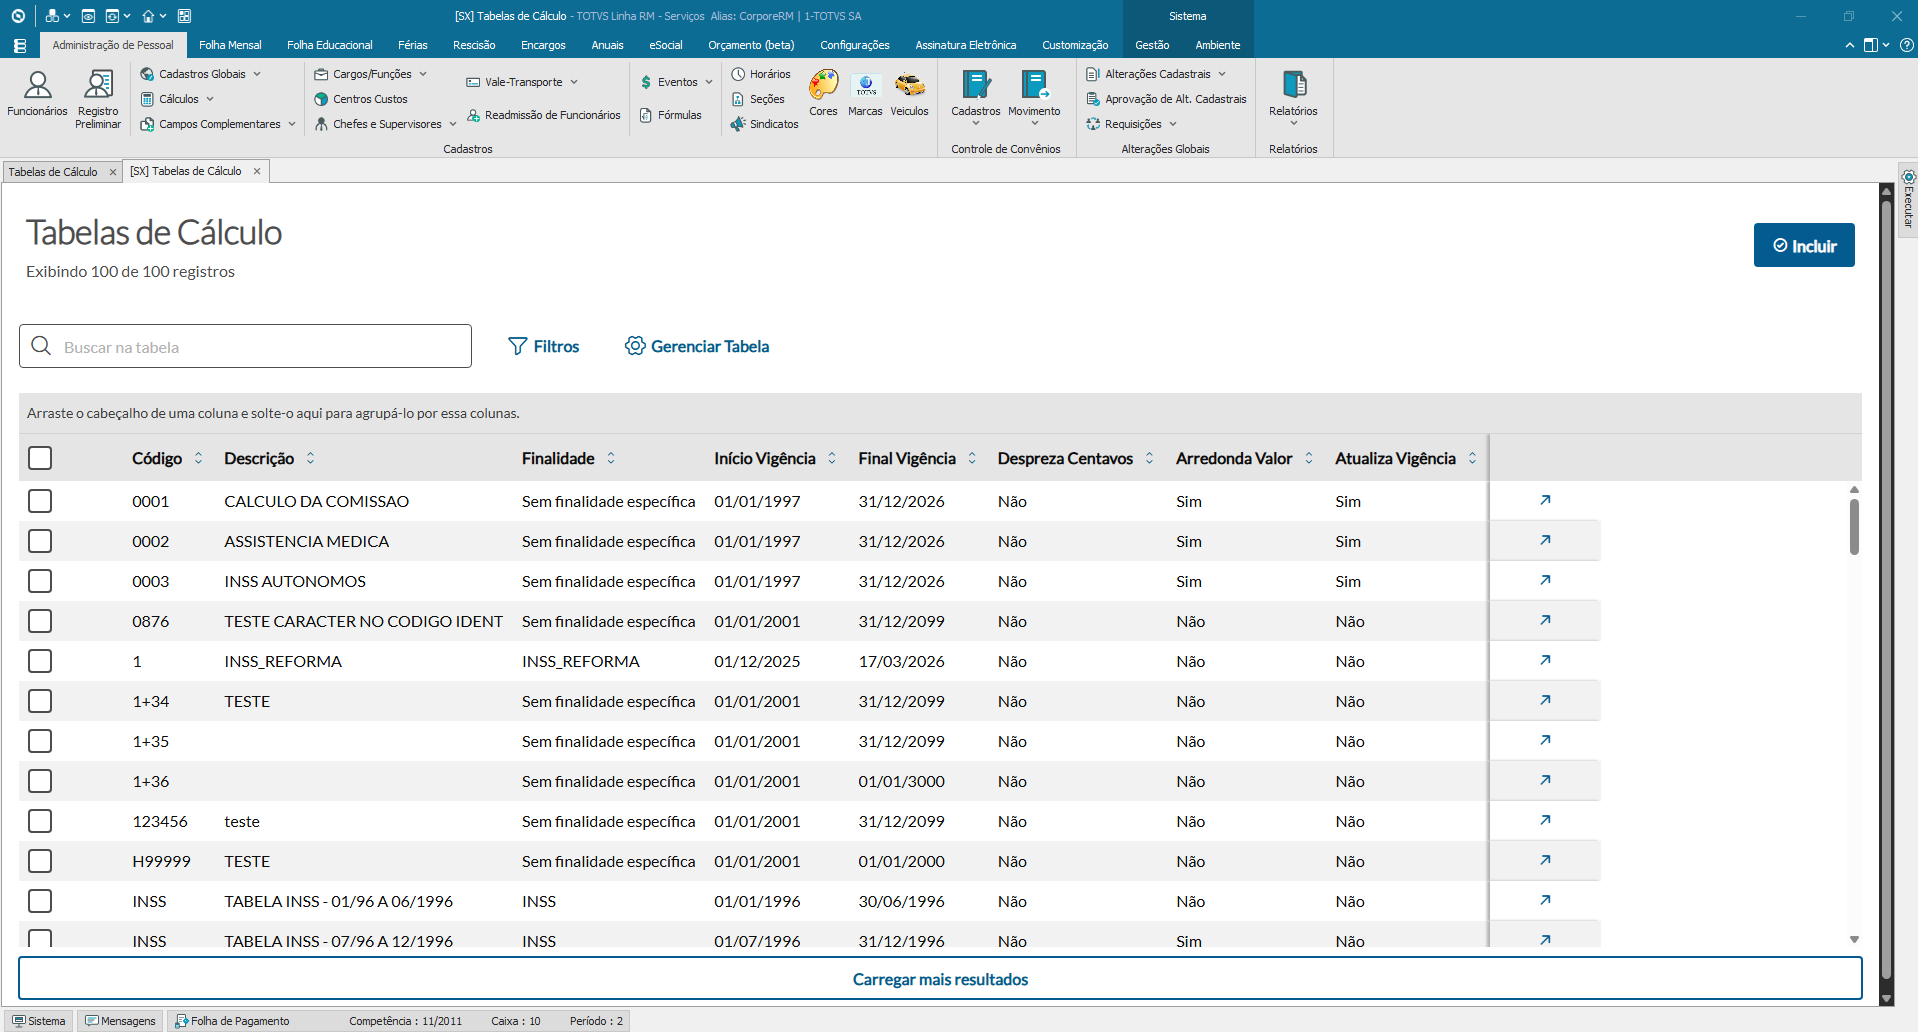Open the eSocial ribbon tab
1918x1032 pixels.
coord(665,45)
